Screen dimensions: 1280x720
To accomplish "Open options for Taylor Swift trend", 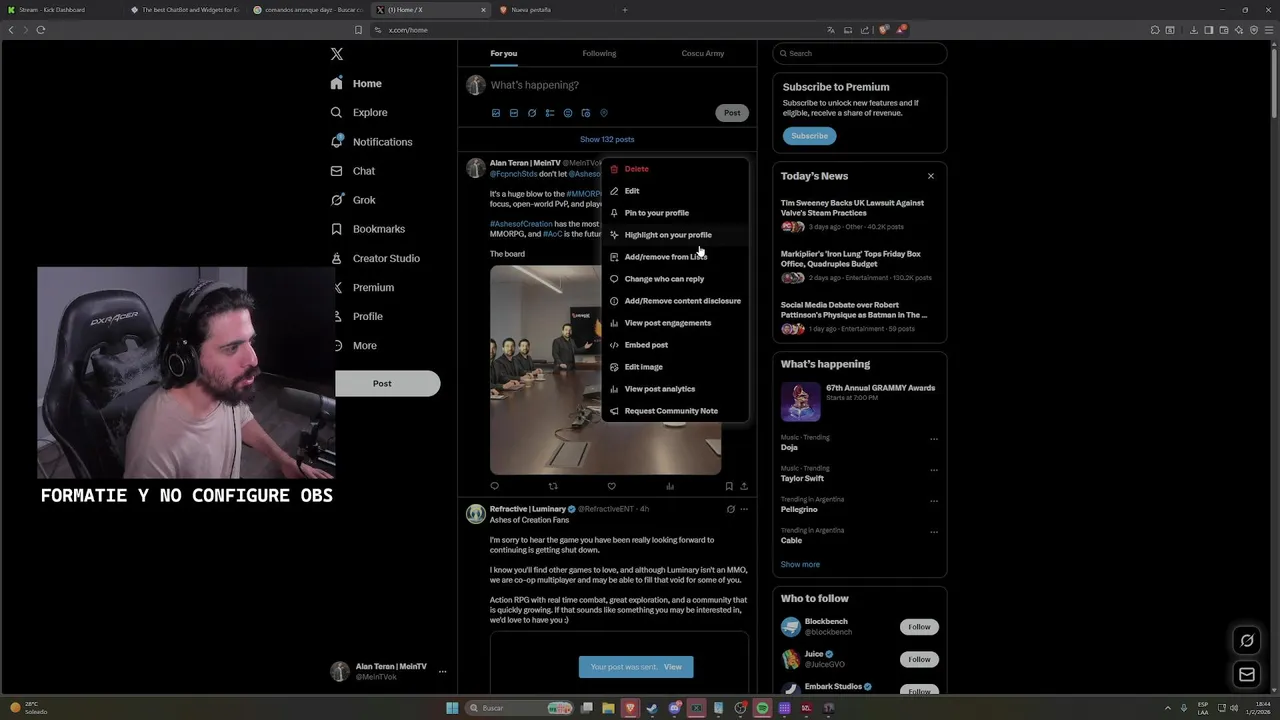I will pyautogui.click(x=934, y=470).
